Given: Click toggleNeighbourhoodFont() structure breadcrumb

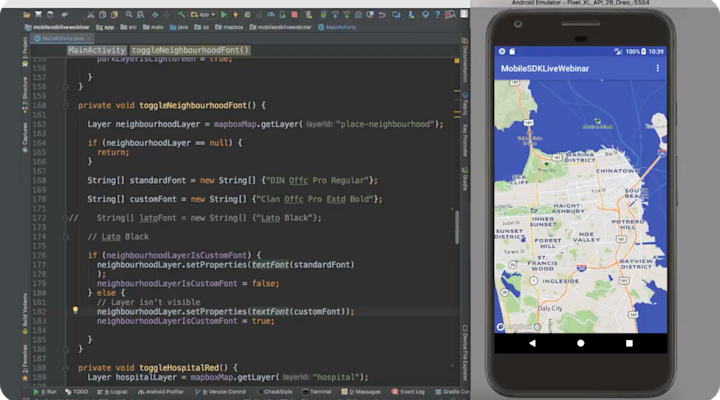Looking at the screenshot, I should point(190,50).
